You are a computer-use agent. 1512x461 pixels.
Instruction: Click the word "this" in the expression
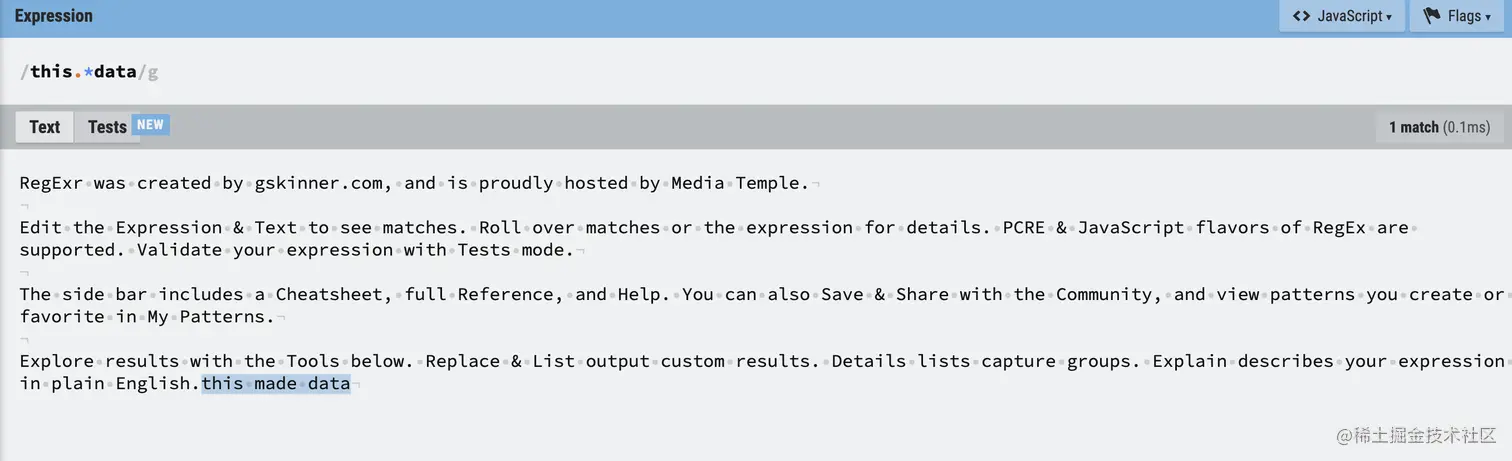coord(52,72)
